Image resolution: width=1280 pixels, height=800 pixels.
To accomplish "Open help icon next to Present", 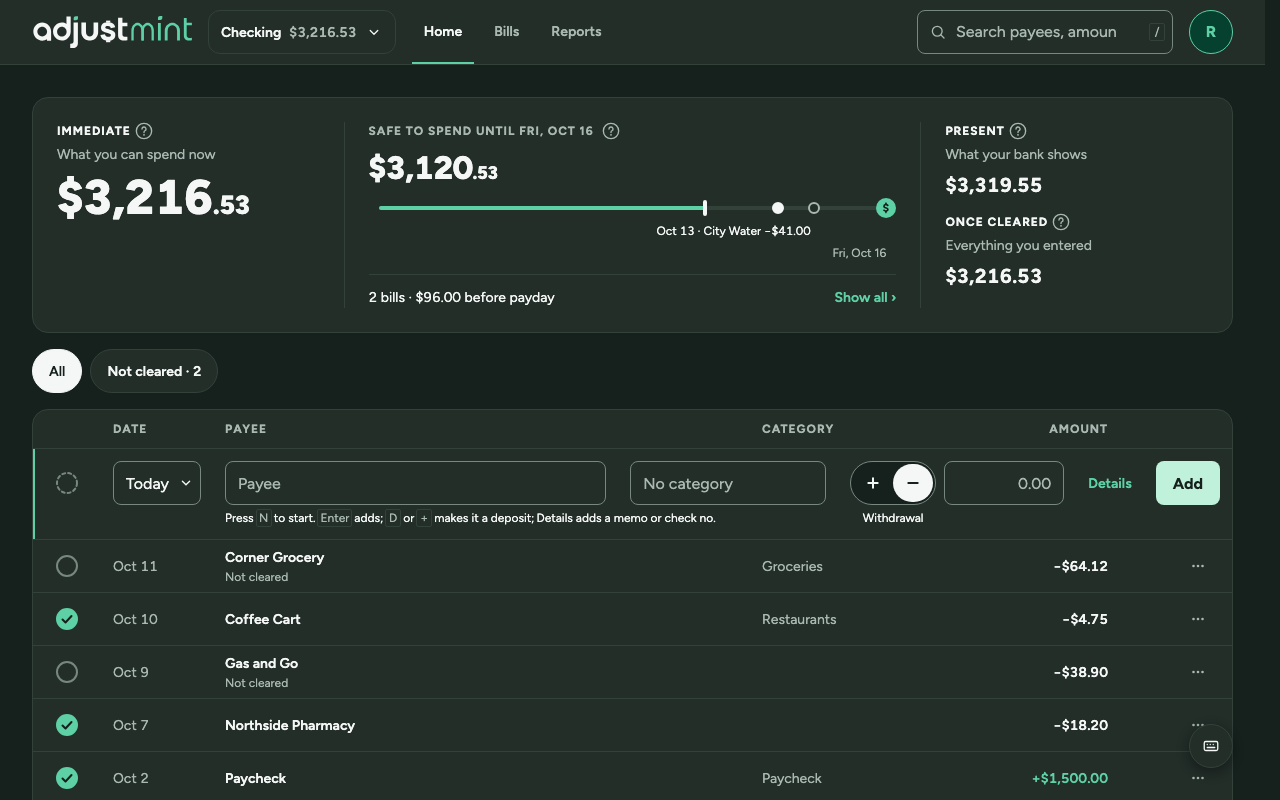I will point(1018,131).
